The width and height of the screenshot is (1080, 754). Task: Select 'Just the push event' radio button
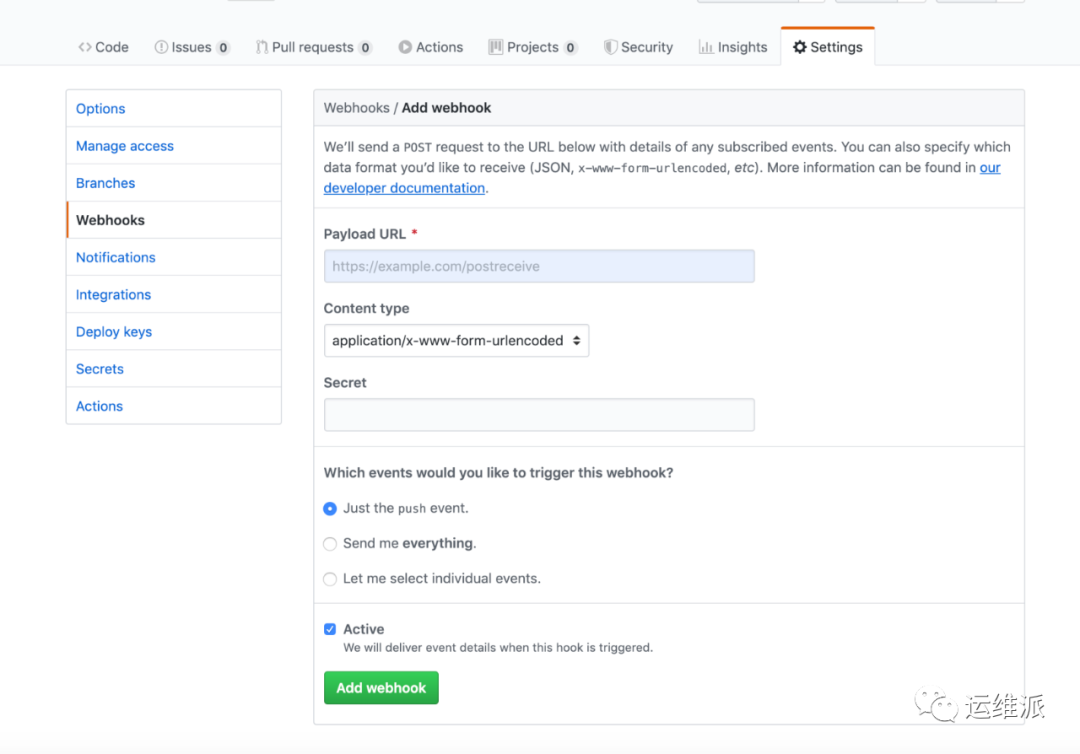(330, 509)
